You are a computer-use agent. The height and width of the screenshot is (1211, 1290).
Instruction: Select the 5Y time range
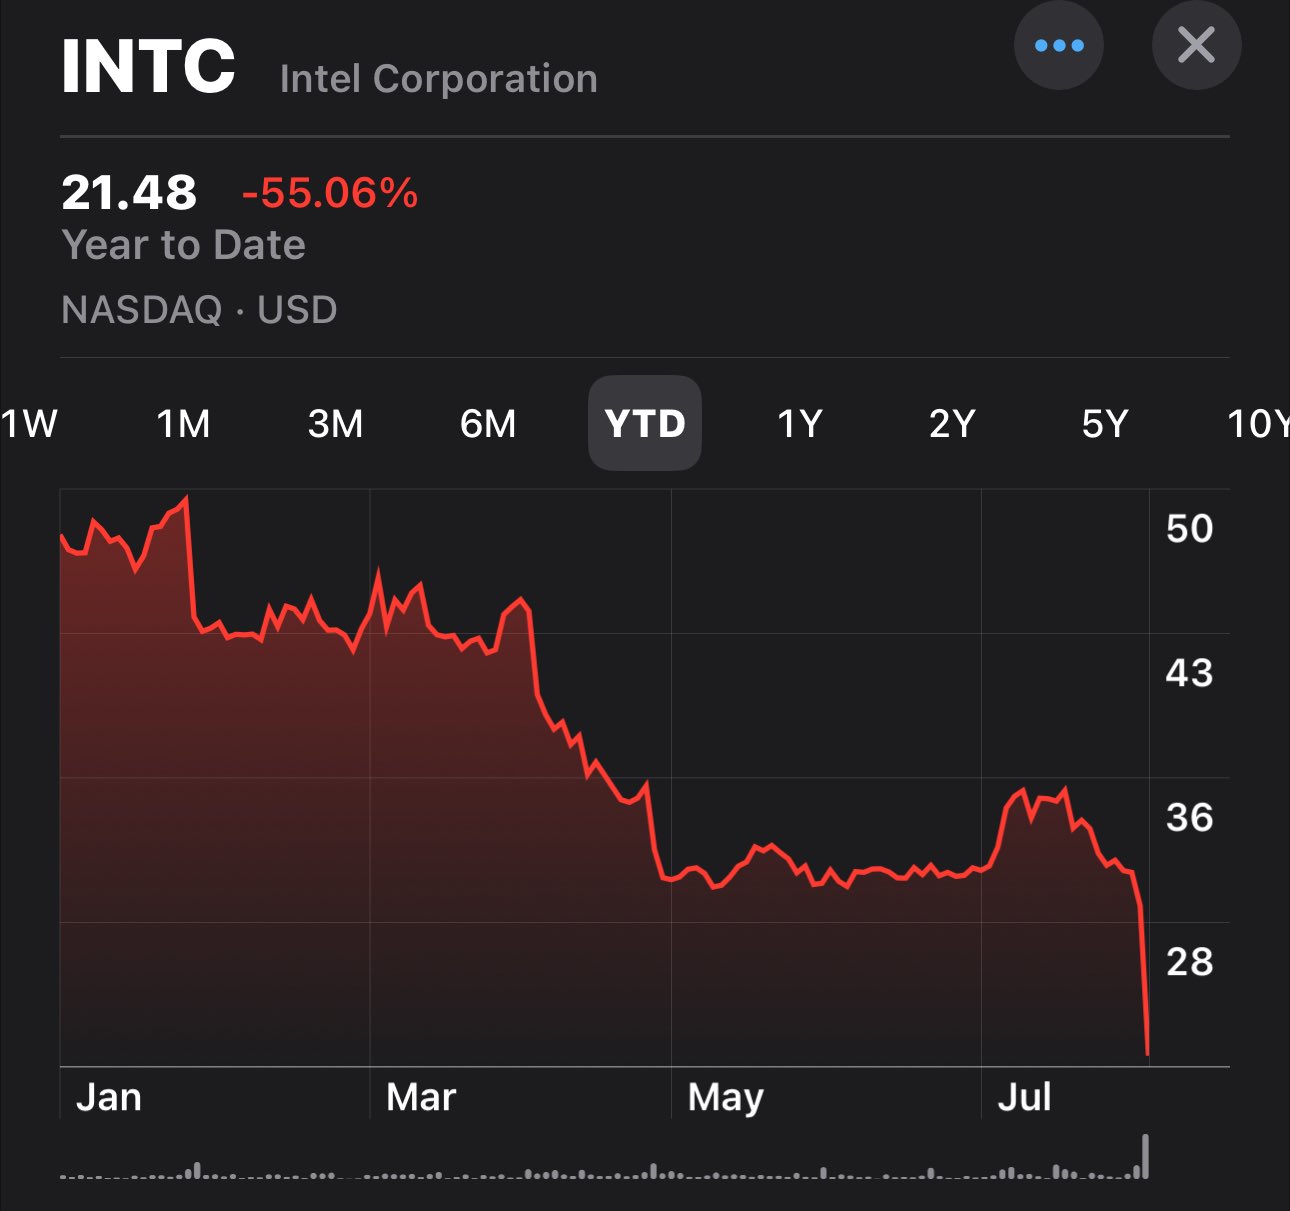(1105, 424)
